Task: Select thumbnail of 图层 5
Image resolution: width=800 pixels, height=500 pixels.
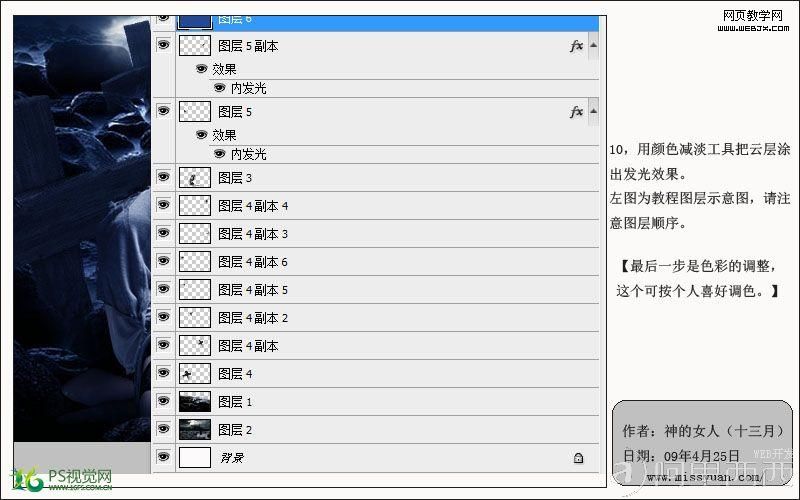Action: [195, 111]
